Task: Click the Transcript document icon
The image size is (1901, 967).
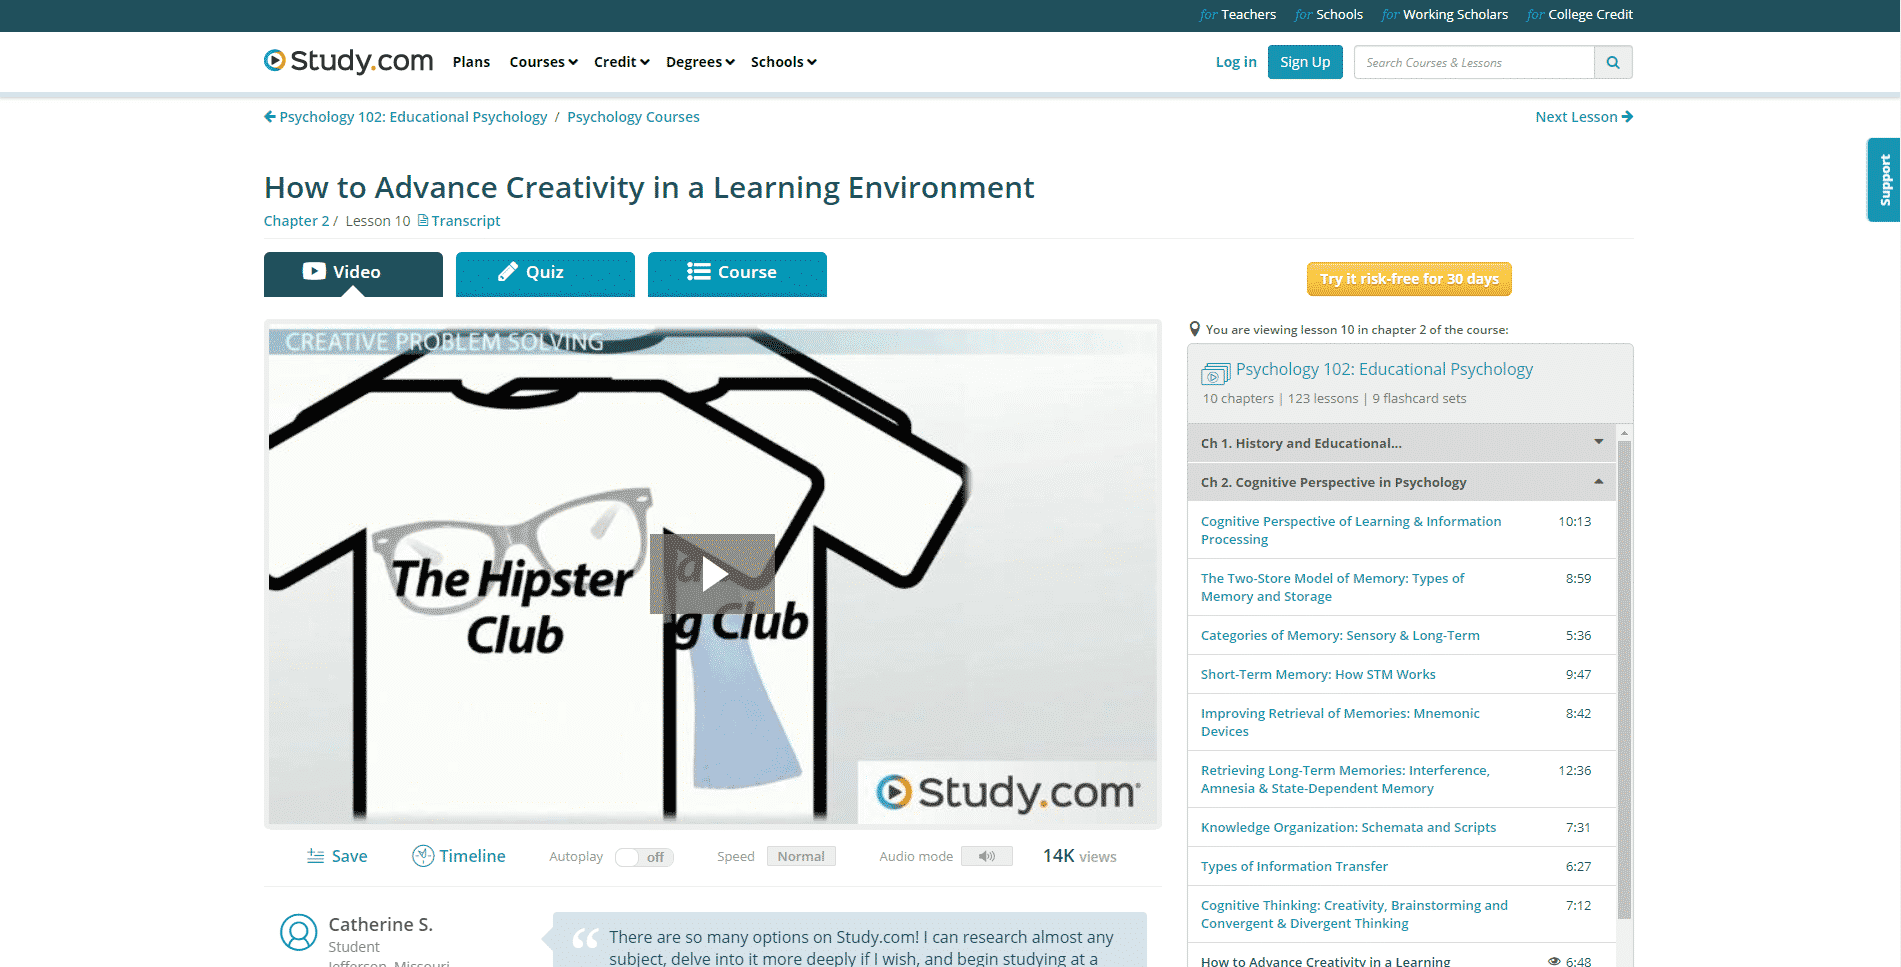Action: (423, 221)
